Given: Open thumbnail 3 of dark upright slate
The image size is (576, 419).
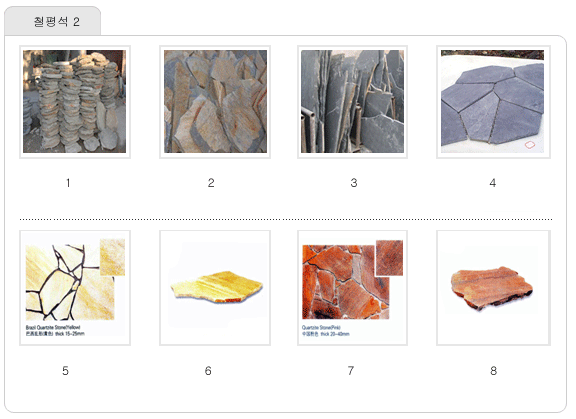Looking at the screenshot, I should click(x=353, y=102).
